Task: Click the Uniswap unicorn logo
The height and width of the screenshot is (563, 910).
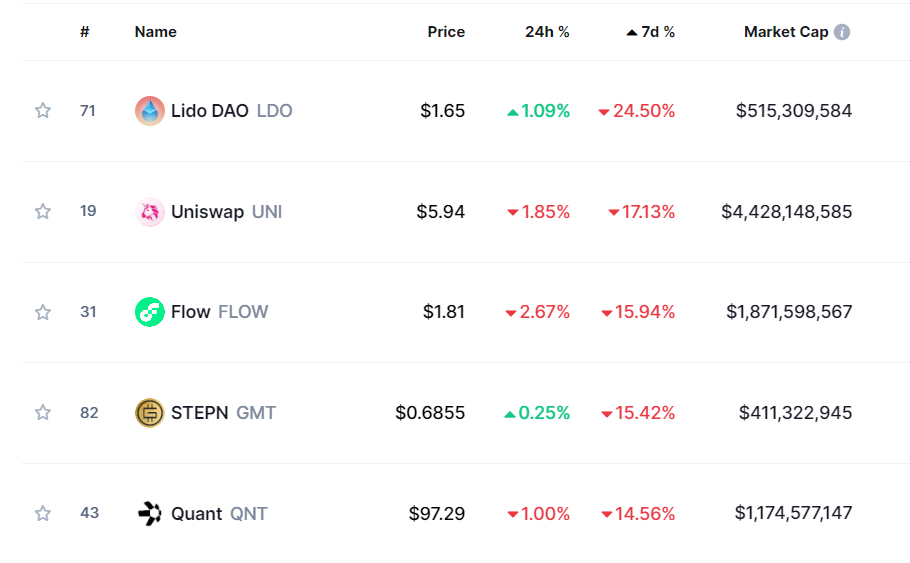Action: [x=149, y=212]
